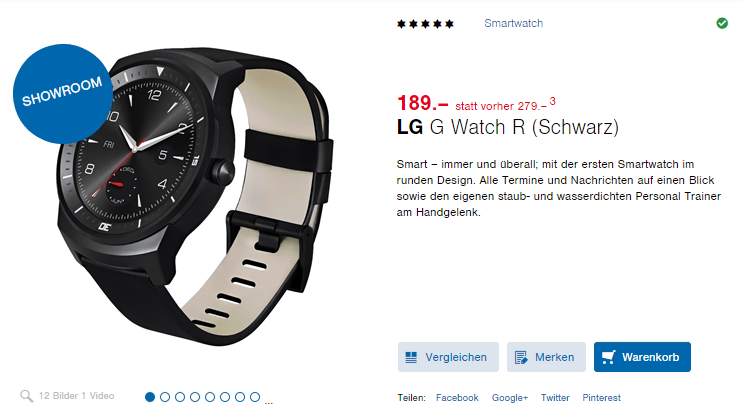
Task: Click the green availability checkmark icon
Action: click(x=722, y=23)
